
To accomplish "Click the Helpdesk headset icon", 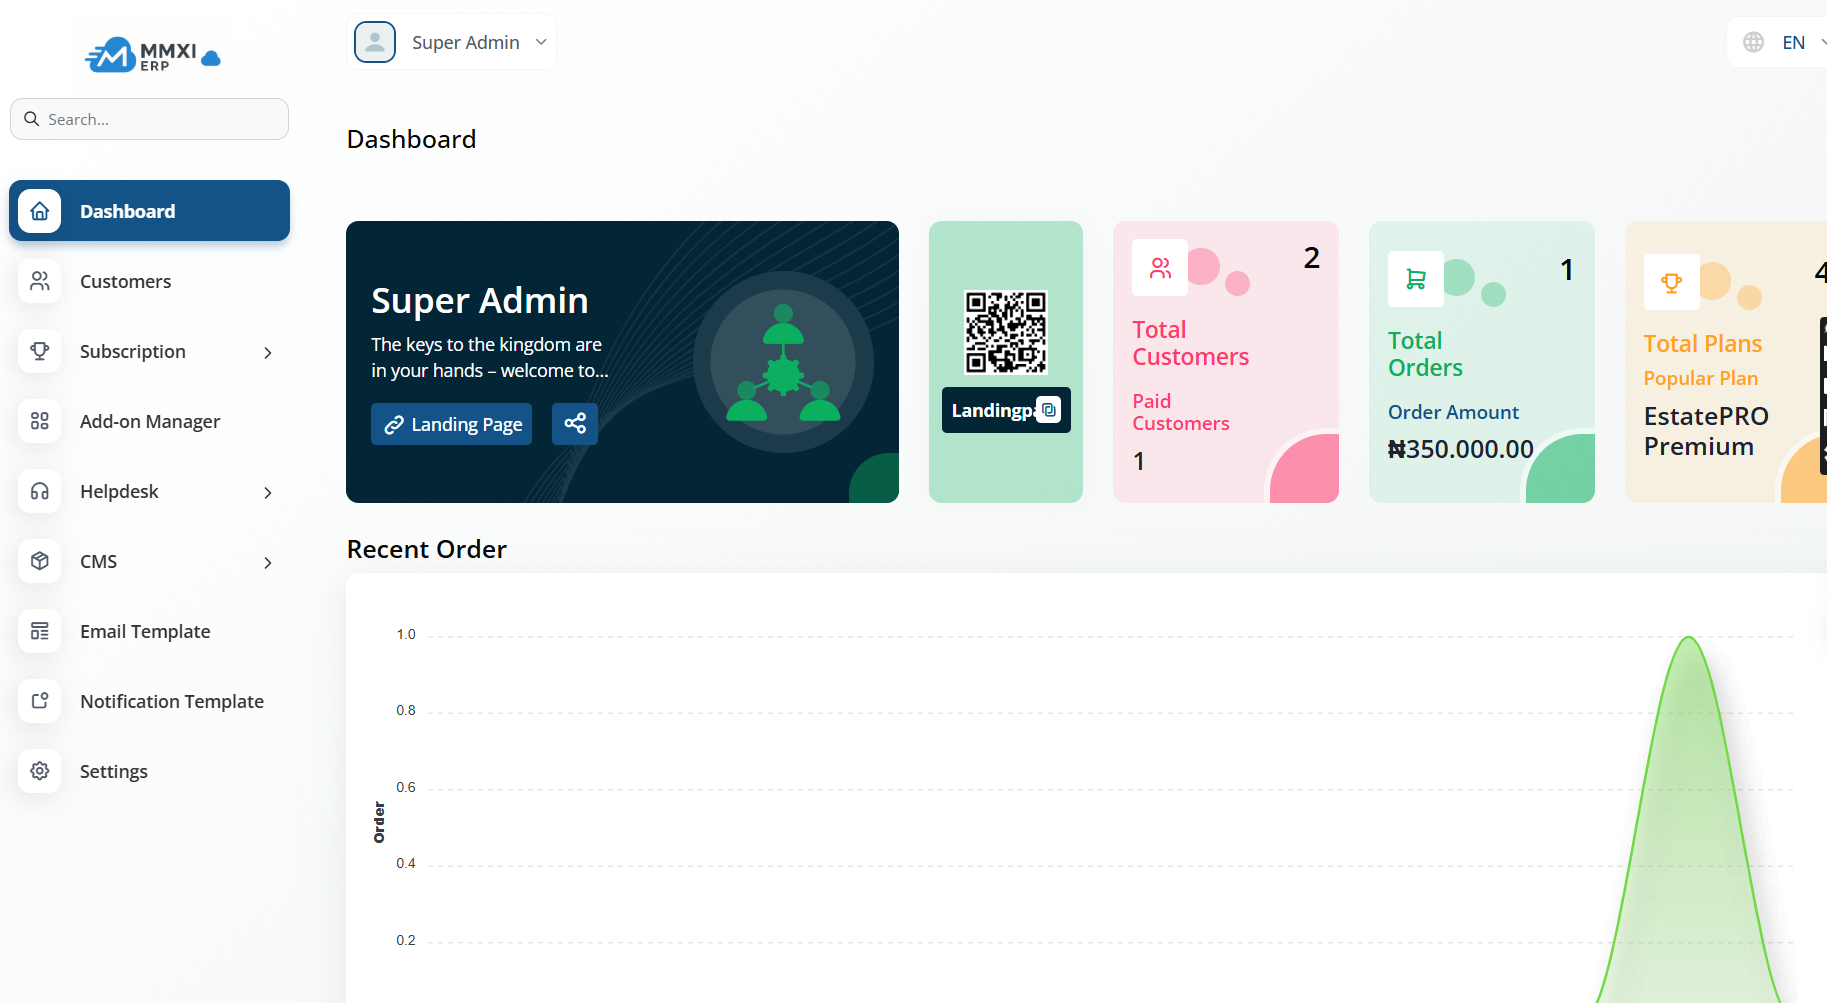I will tap(40, 491).
